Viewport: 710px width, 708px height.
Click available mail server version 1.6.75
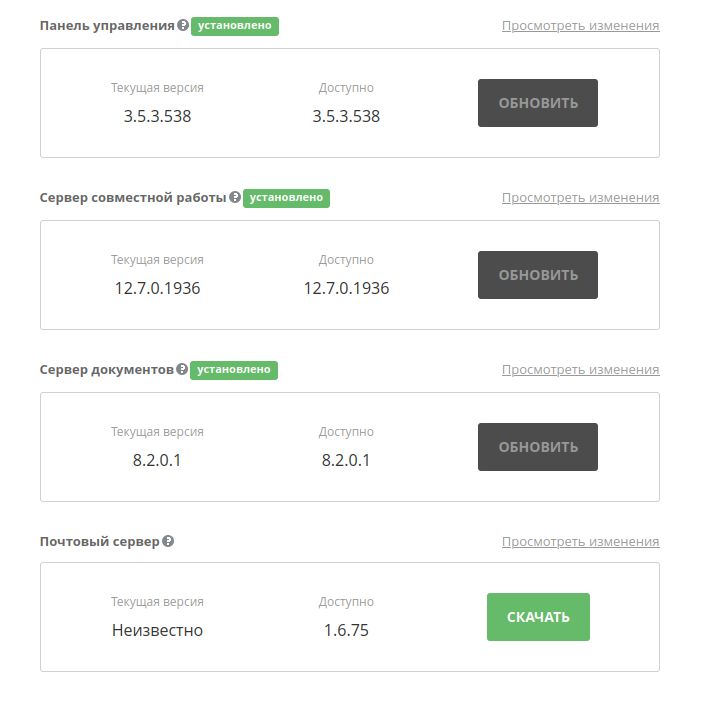point(346,631)
